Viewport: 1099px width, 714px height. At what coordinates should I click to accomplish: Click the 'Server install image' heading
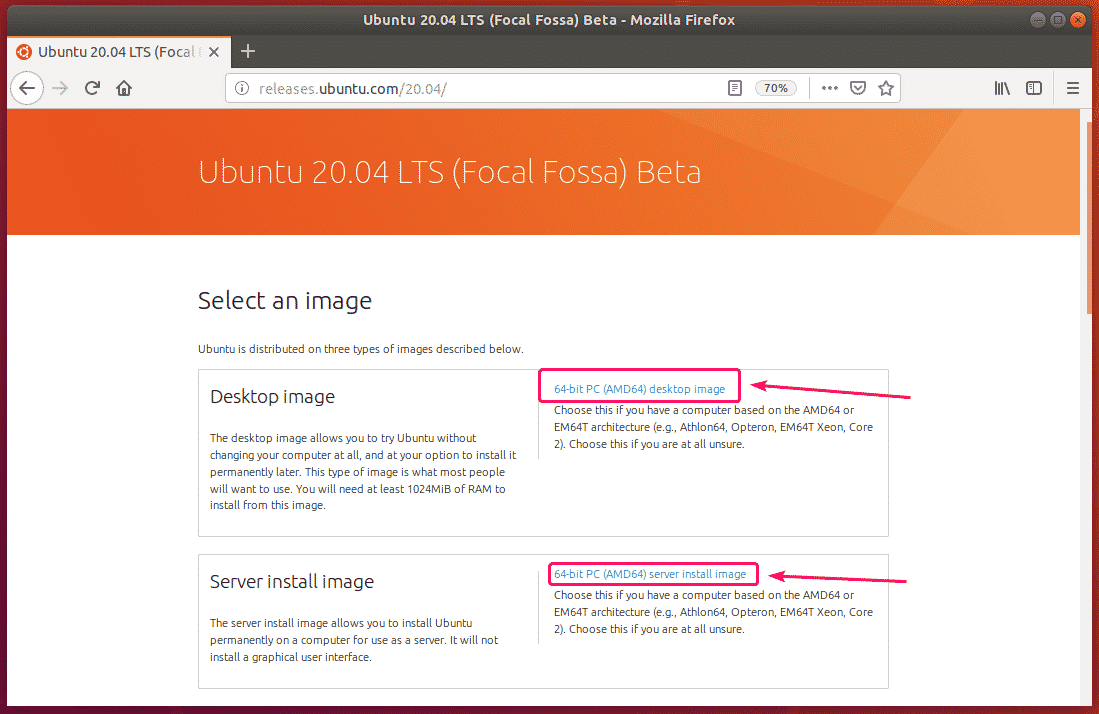pyautogui.click(x=292, y=582)
